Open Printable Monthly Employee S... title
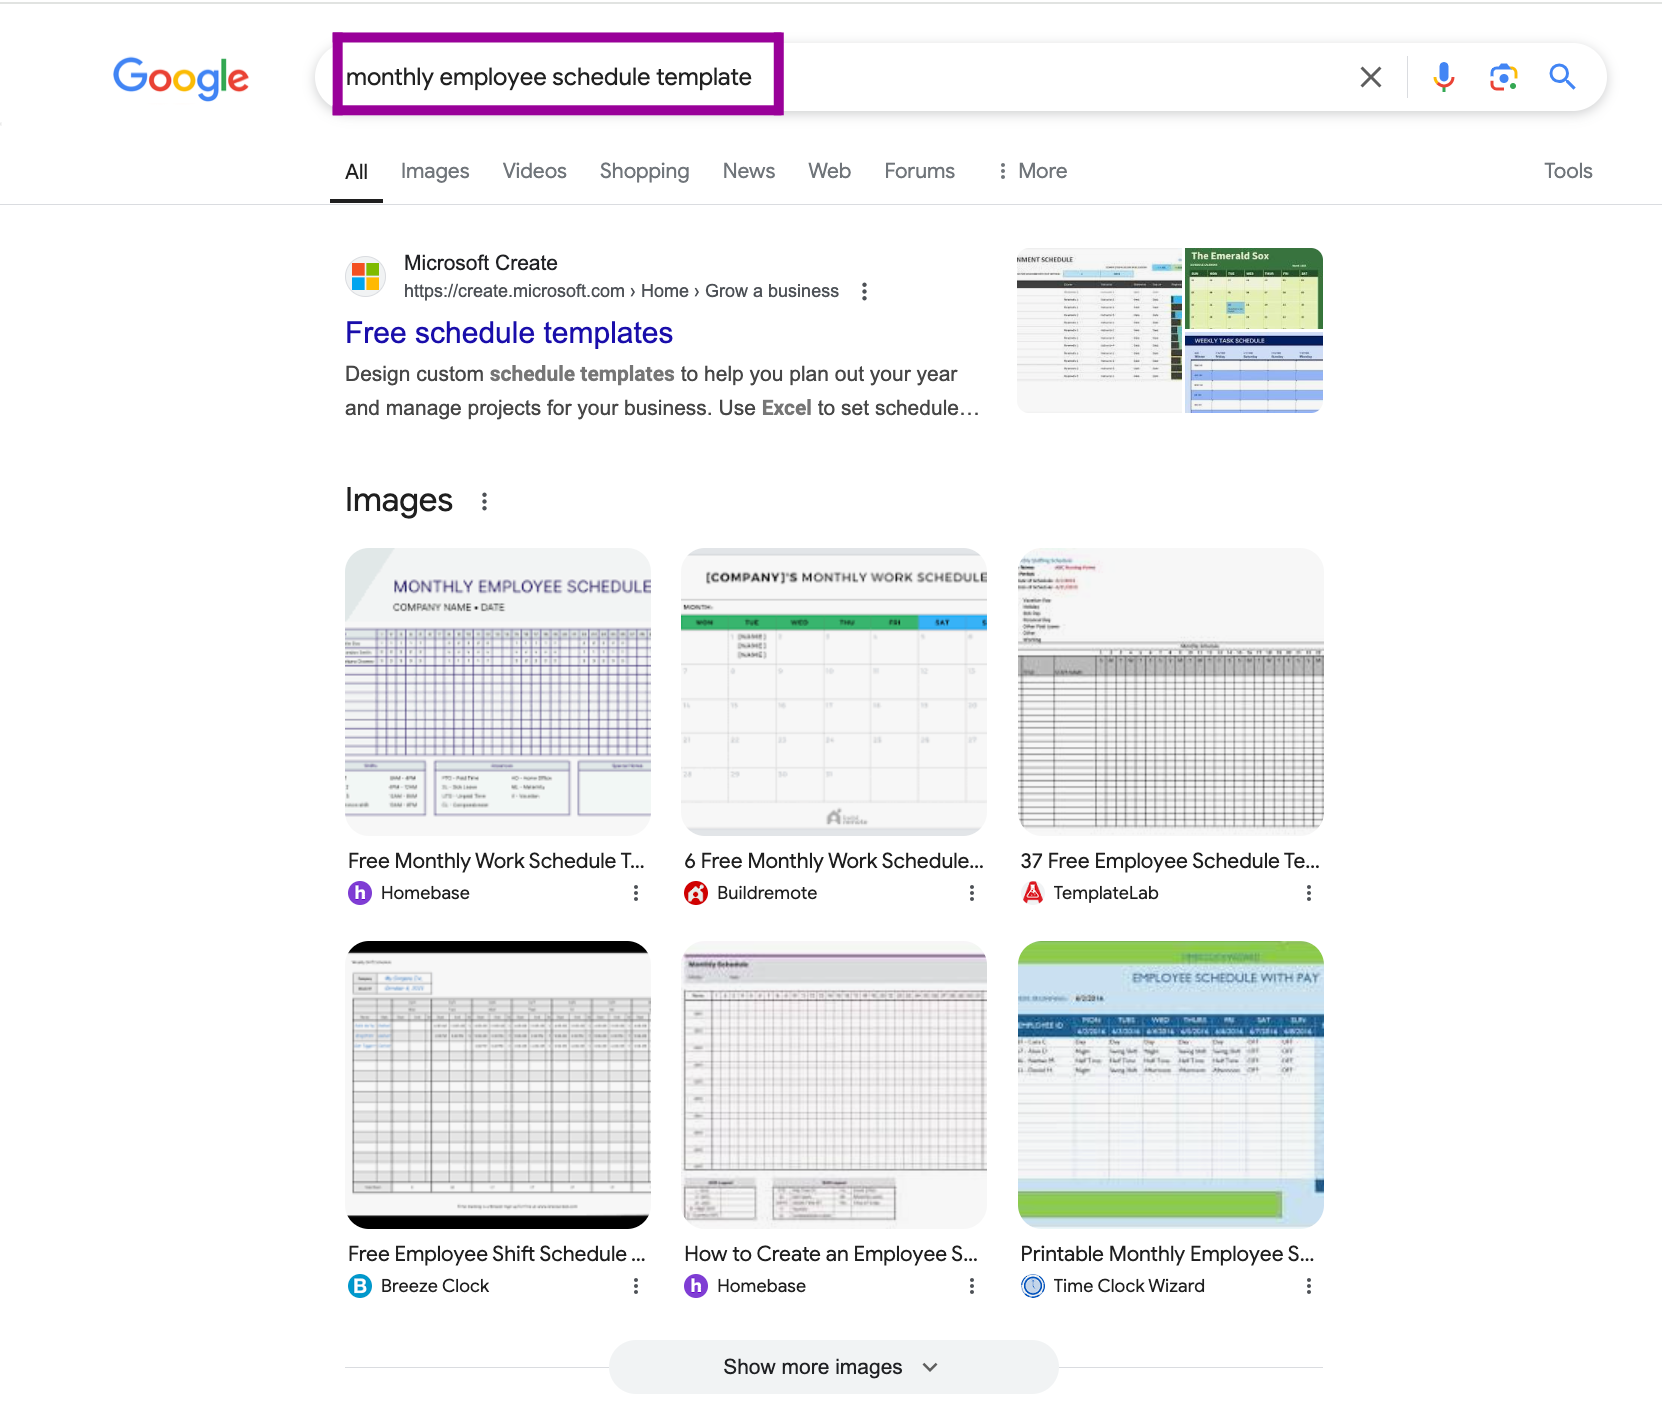Screen dimensions: 1662x1428 pos(1167,1254)
